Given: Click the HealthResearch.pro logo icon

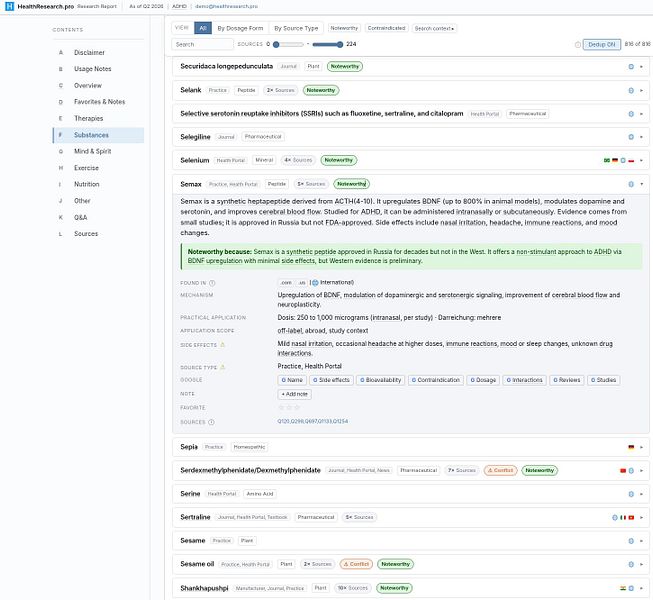Looking at the screenshot, I should [x=9, y=6].
